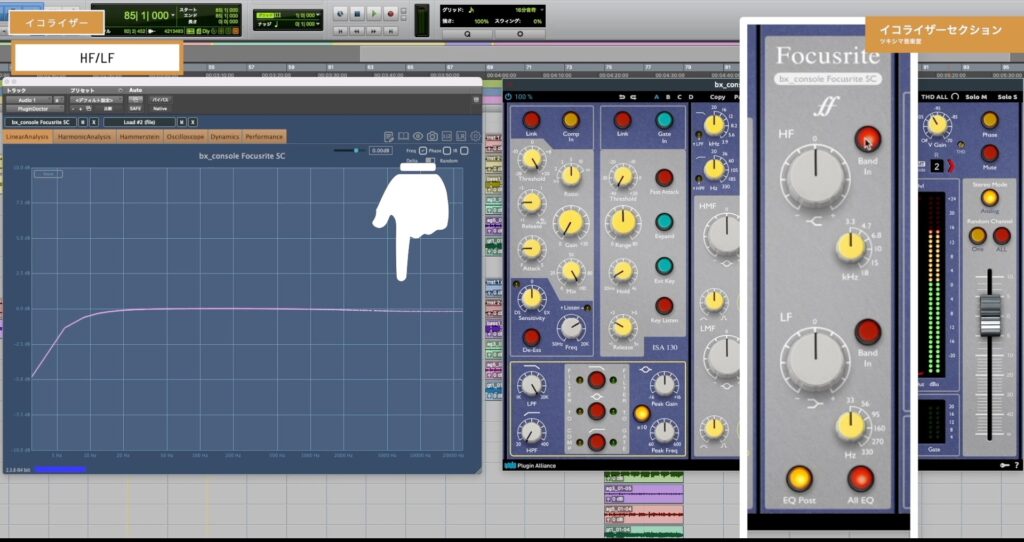The width and height of the screenshot is (1024, 542).
Task: Toggle the compressor Link button
Action: [532, 120]
